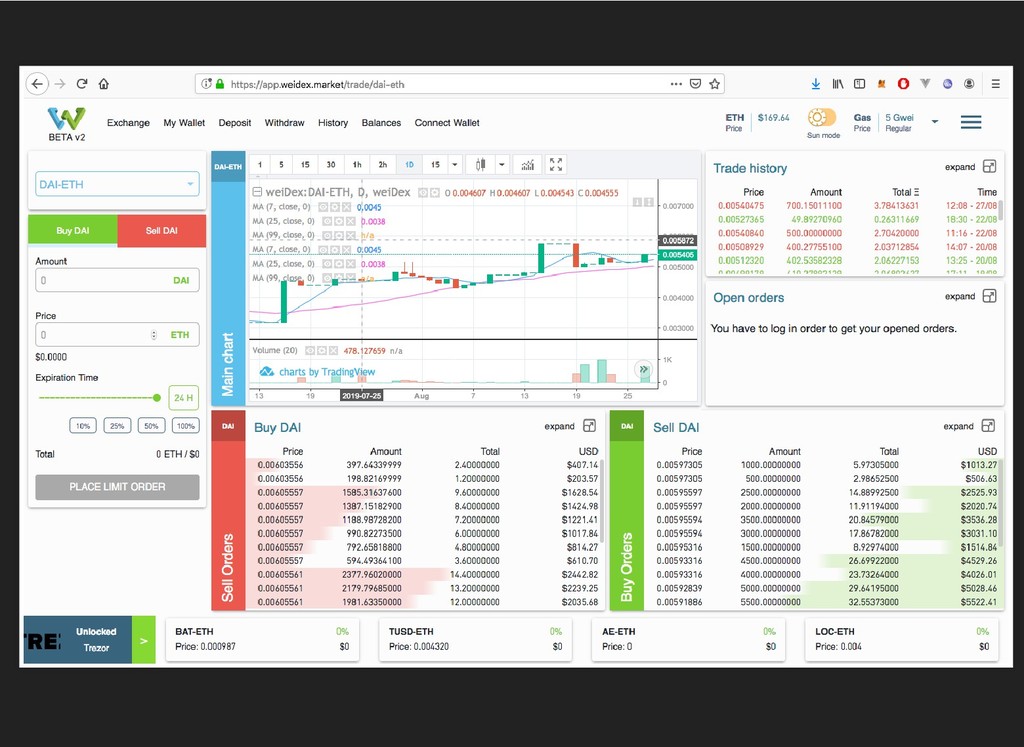This screenshot has height=747, width=1024.
Task: Open the Balances menu item
Action: [381, 123]
